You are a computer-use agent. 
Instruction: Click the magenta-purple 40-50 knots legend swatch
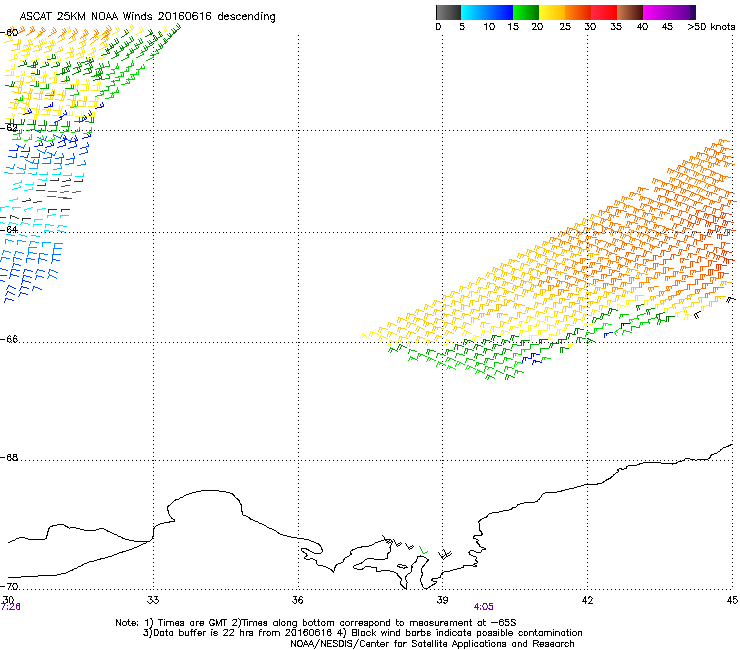tap(669, 12)
